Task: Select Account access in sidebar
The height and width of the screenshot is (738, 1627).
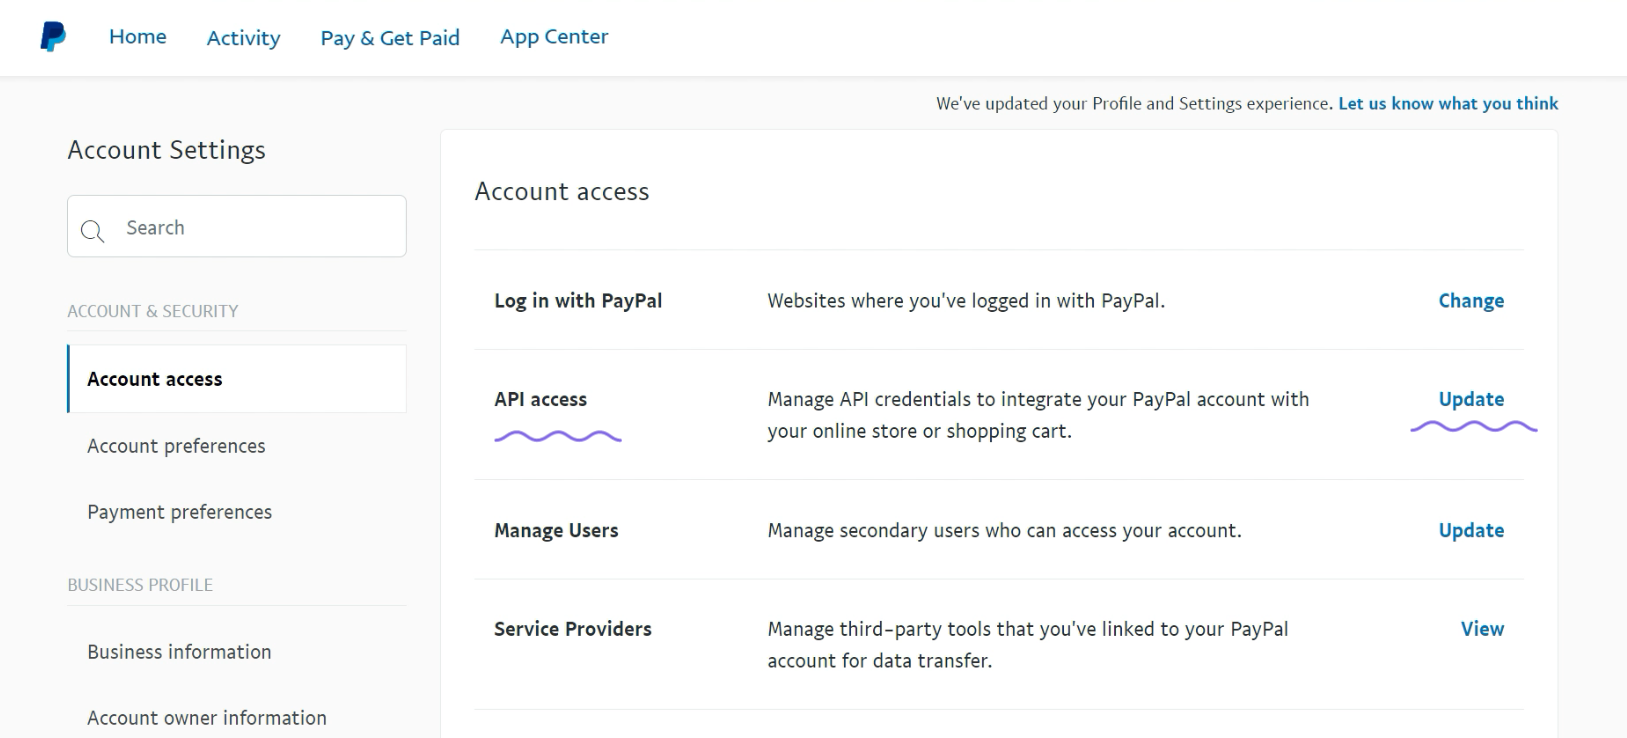Action: (237, 379)
